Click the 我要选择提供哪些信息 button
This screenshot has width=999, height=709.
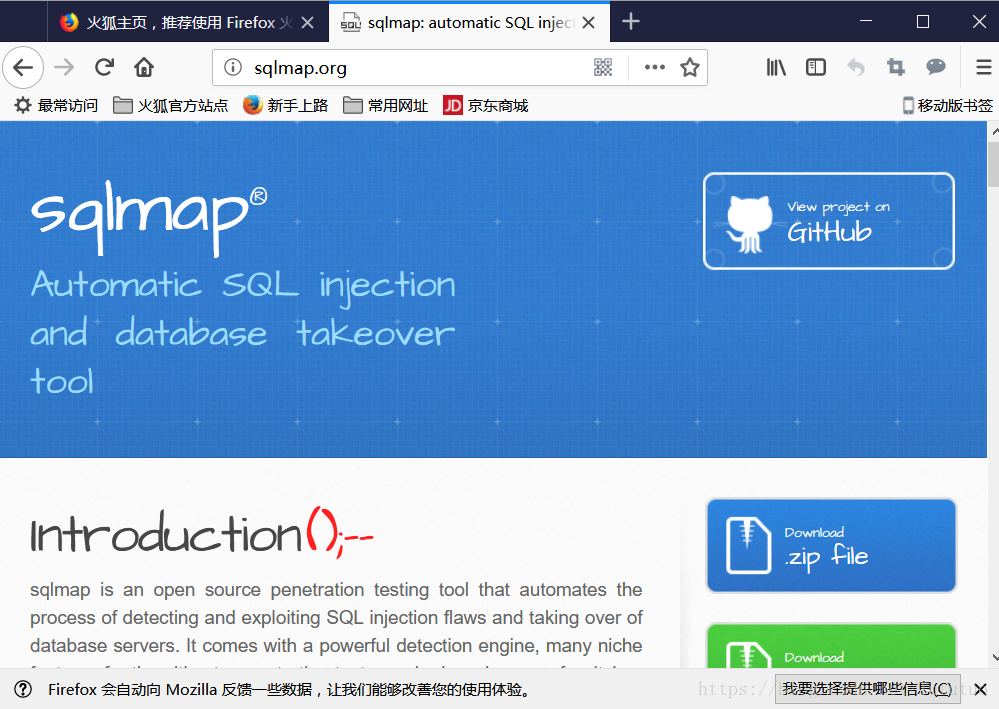click(x=867, y=689)
